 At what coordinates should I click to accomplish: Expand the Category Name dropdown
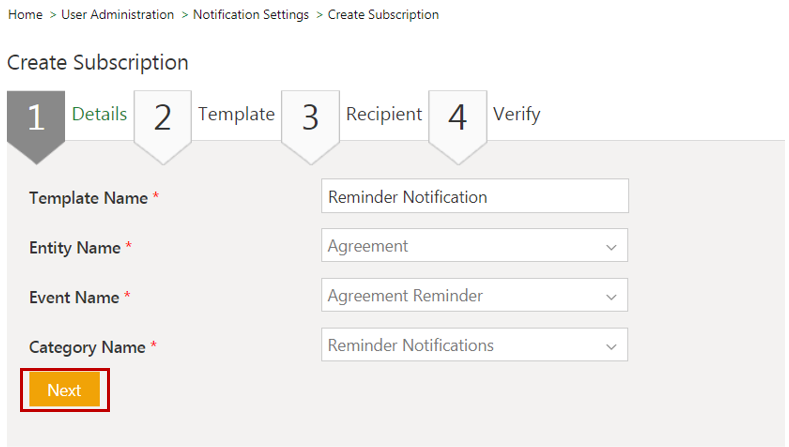(x=475, y=346)
